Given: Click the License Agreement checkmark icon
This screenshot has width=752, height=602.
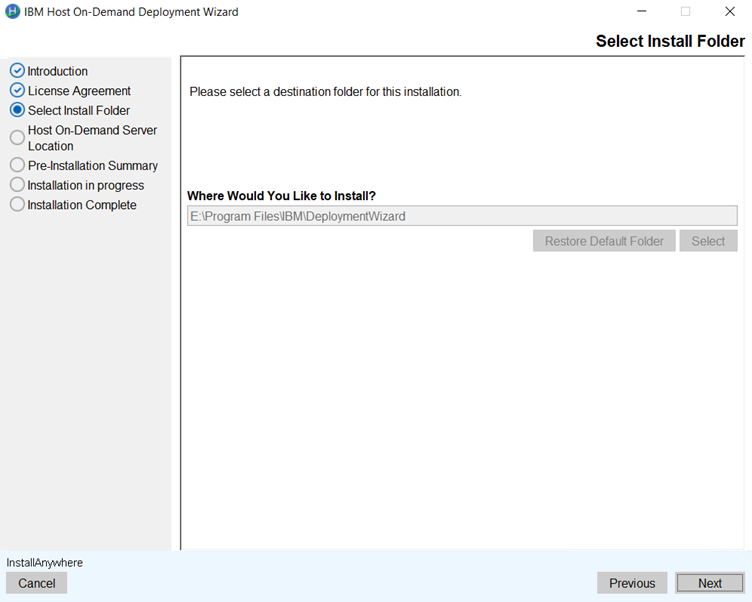Looking at the screenshot, I should (x=17, y=91).
